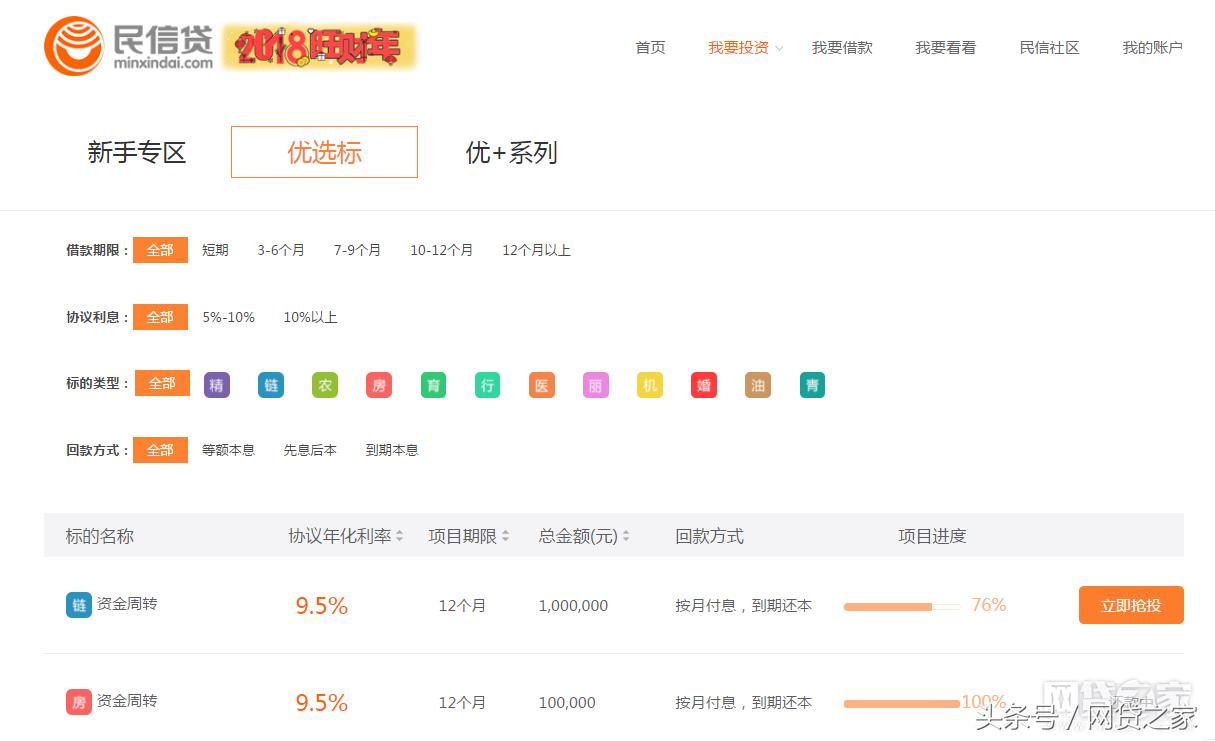1215x741 pixels.
Task: Select the purple 精 project type icon
Action: coord(216,384)
